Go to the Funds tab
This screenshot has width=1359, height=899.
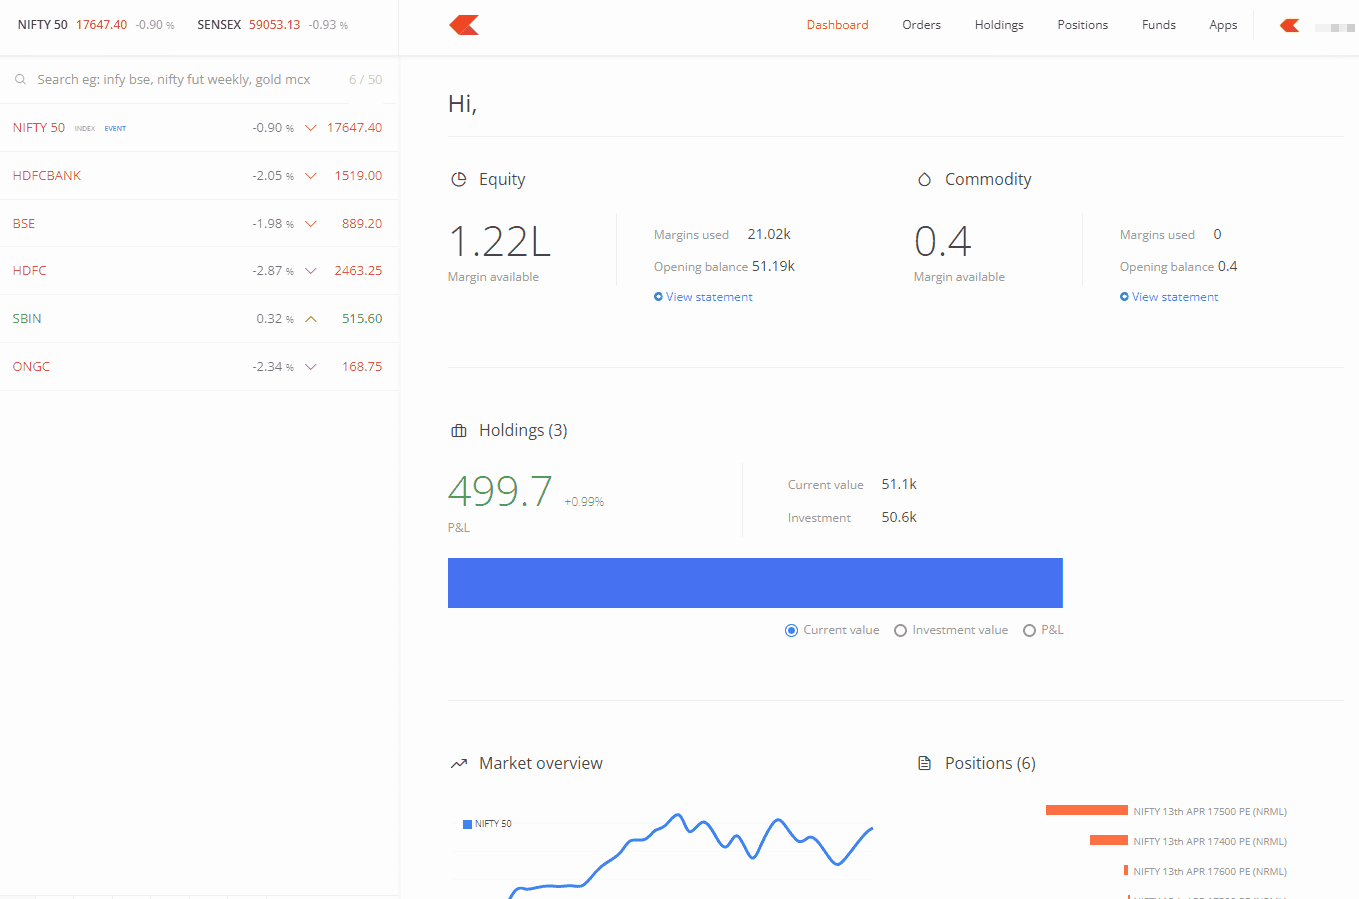point(1158,25)
